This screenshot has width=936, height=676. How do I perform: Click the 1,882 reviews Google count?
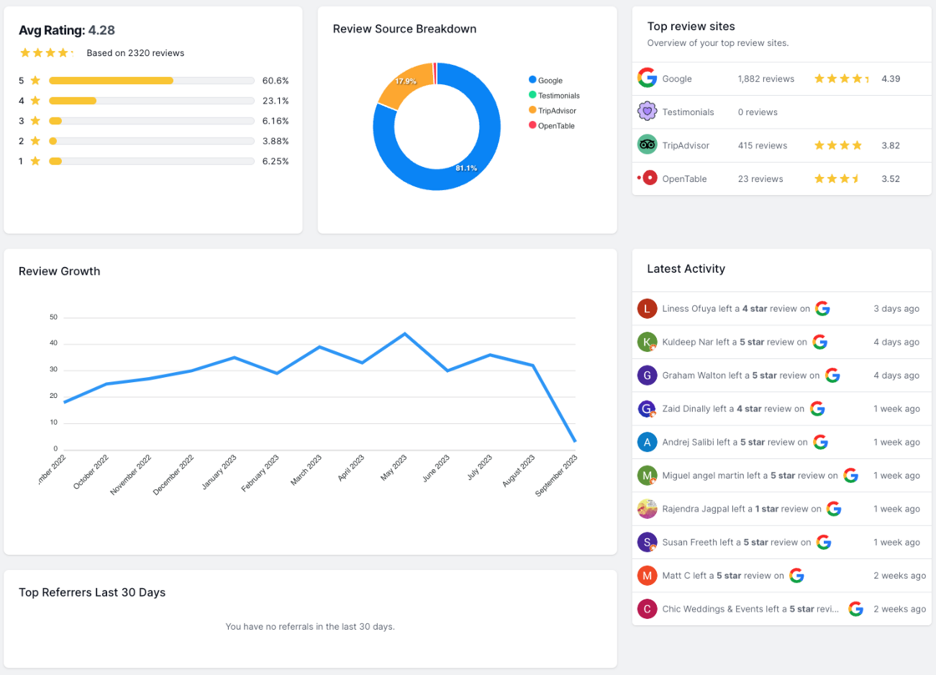click(x=765, y=79)
